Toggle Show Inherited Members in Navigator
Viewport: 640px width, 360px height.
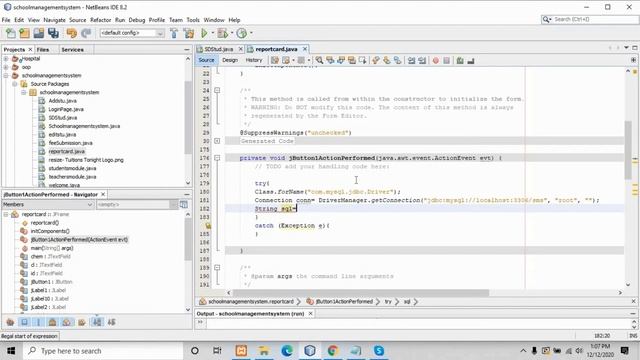[x=10, y=322]
